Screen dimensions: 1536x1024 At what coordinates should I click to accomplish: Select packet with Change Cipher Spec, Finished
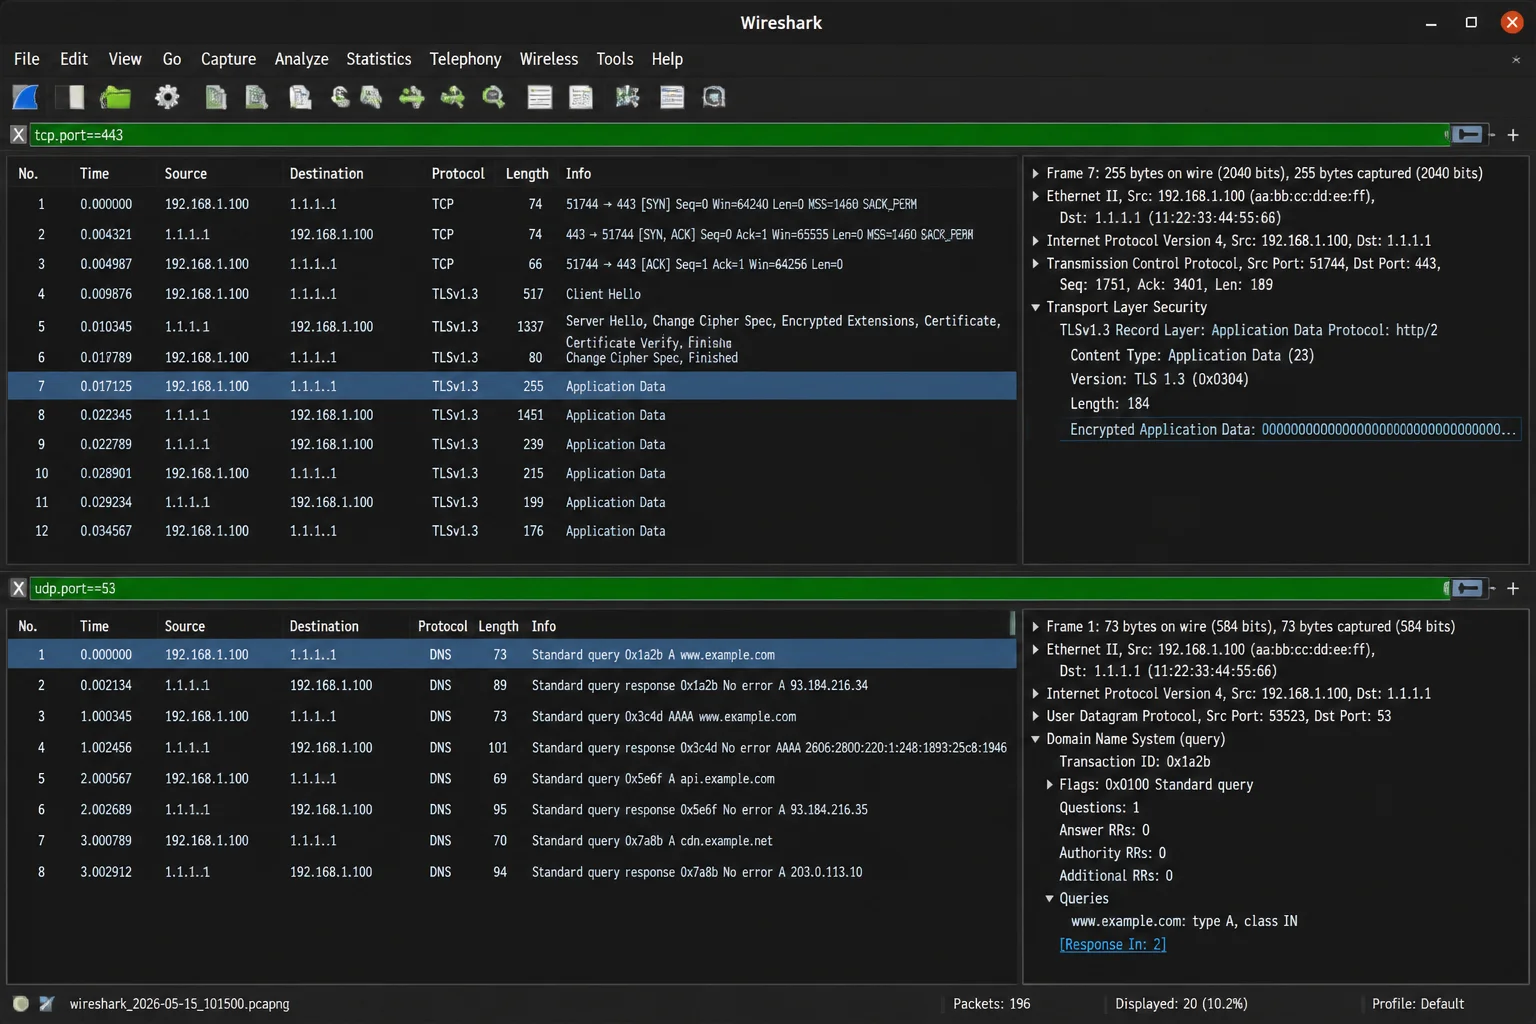pyautogui.click(x=512, y=357)
